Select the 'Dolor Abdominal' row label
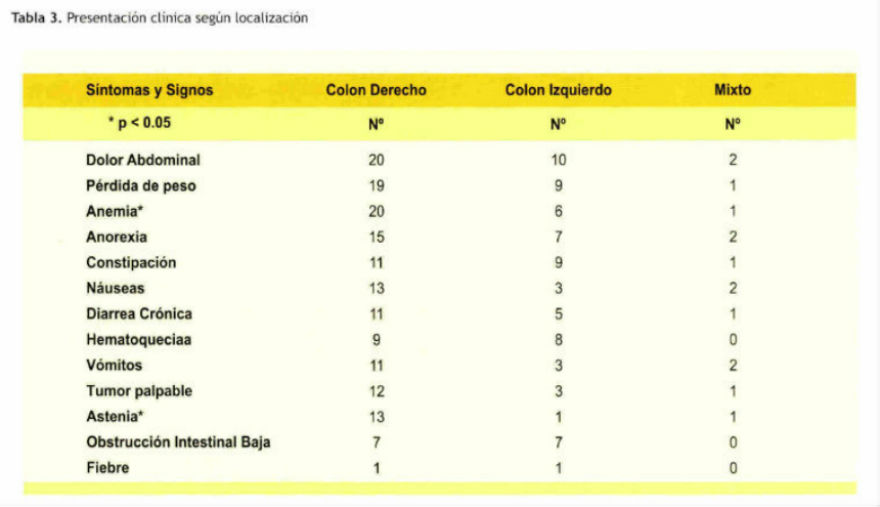This screenshot has width=880, height=507. (143, 160)
